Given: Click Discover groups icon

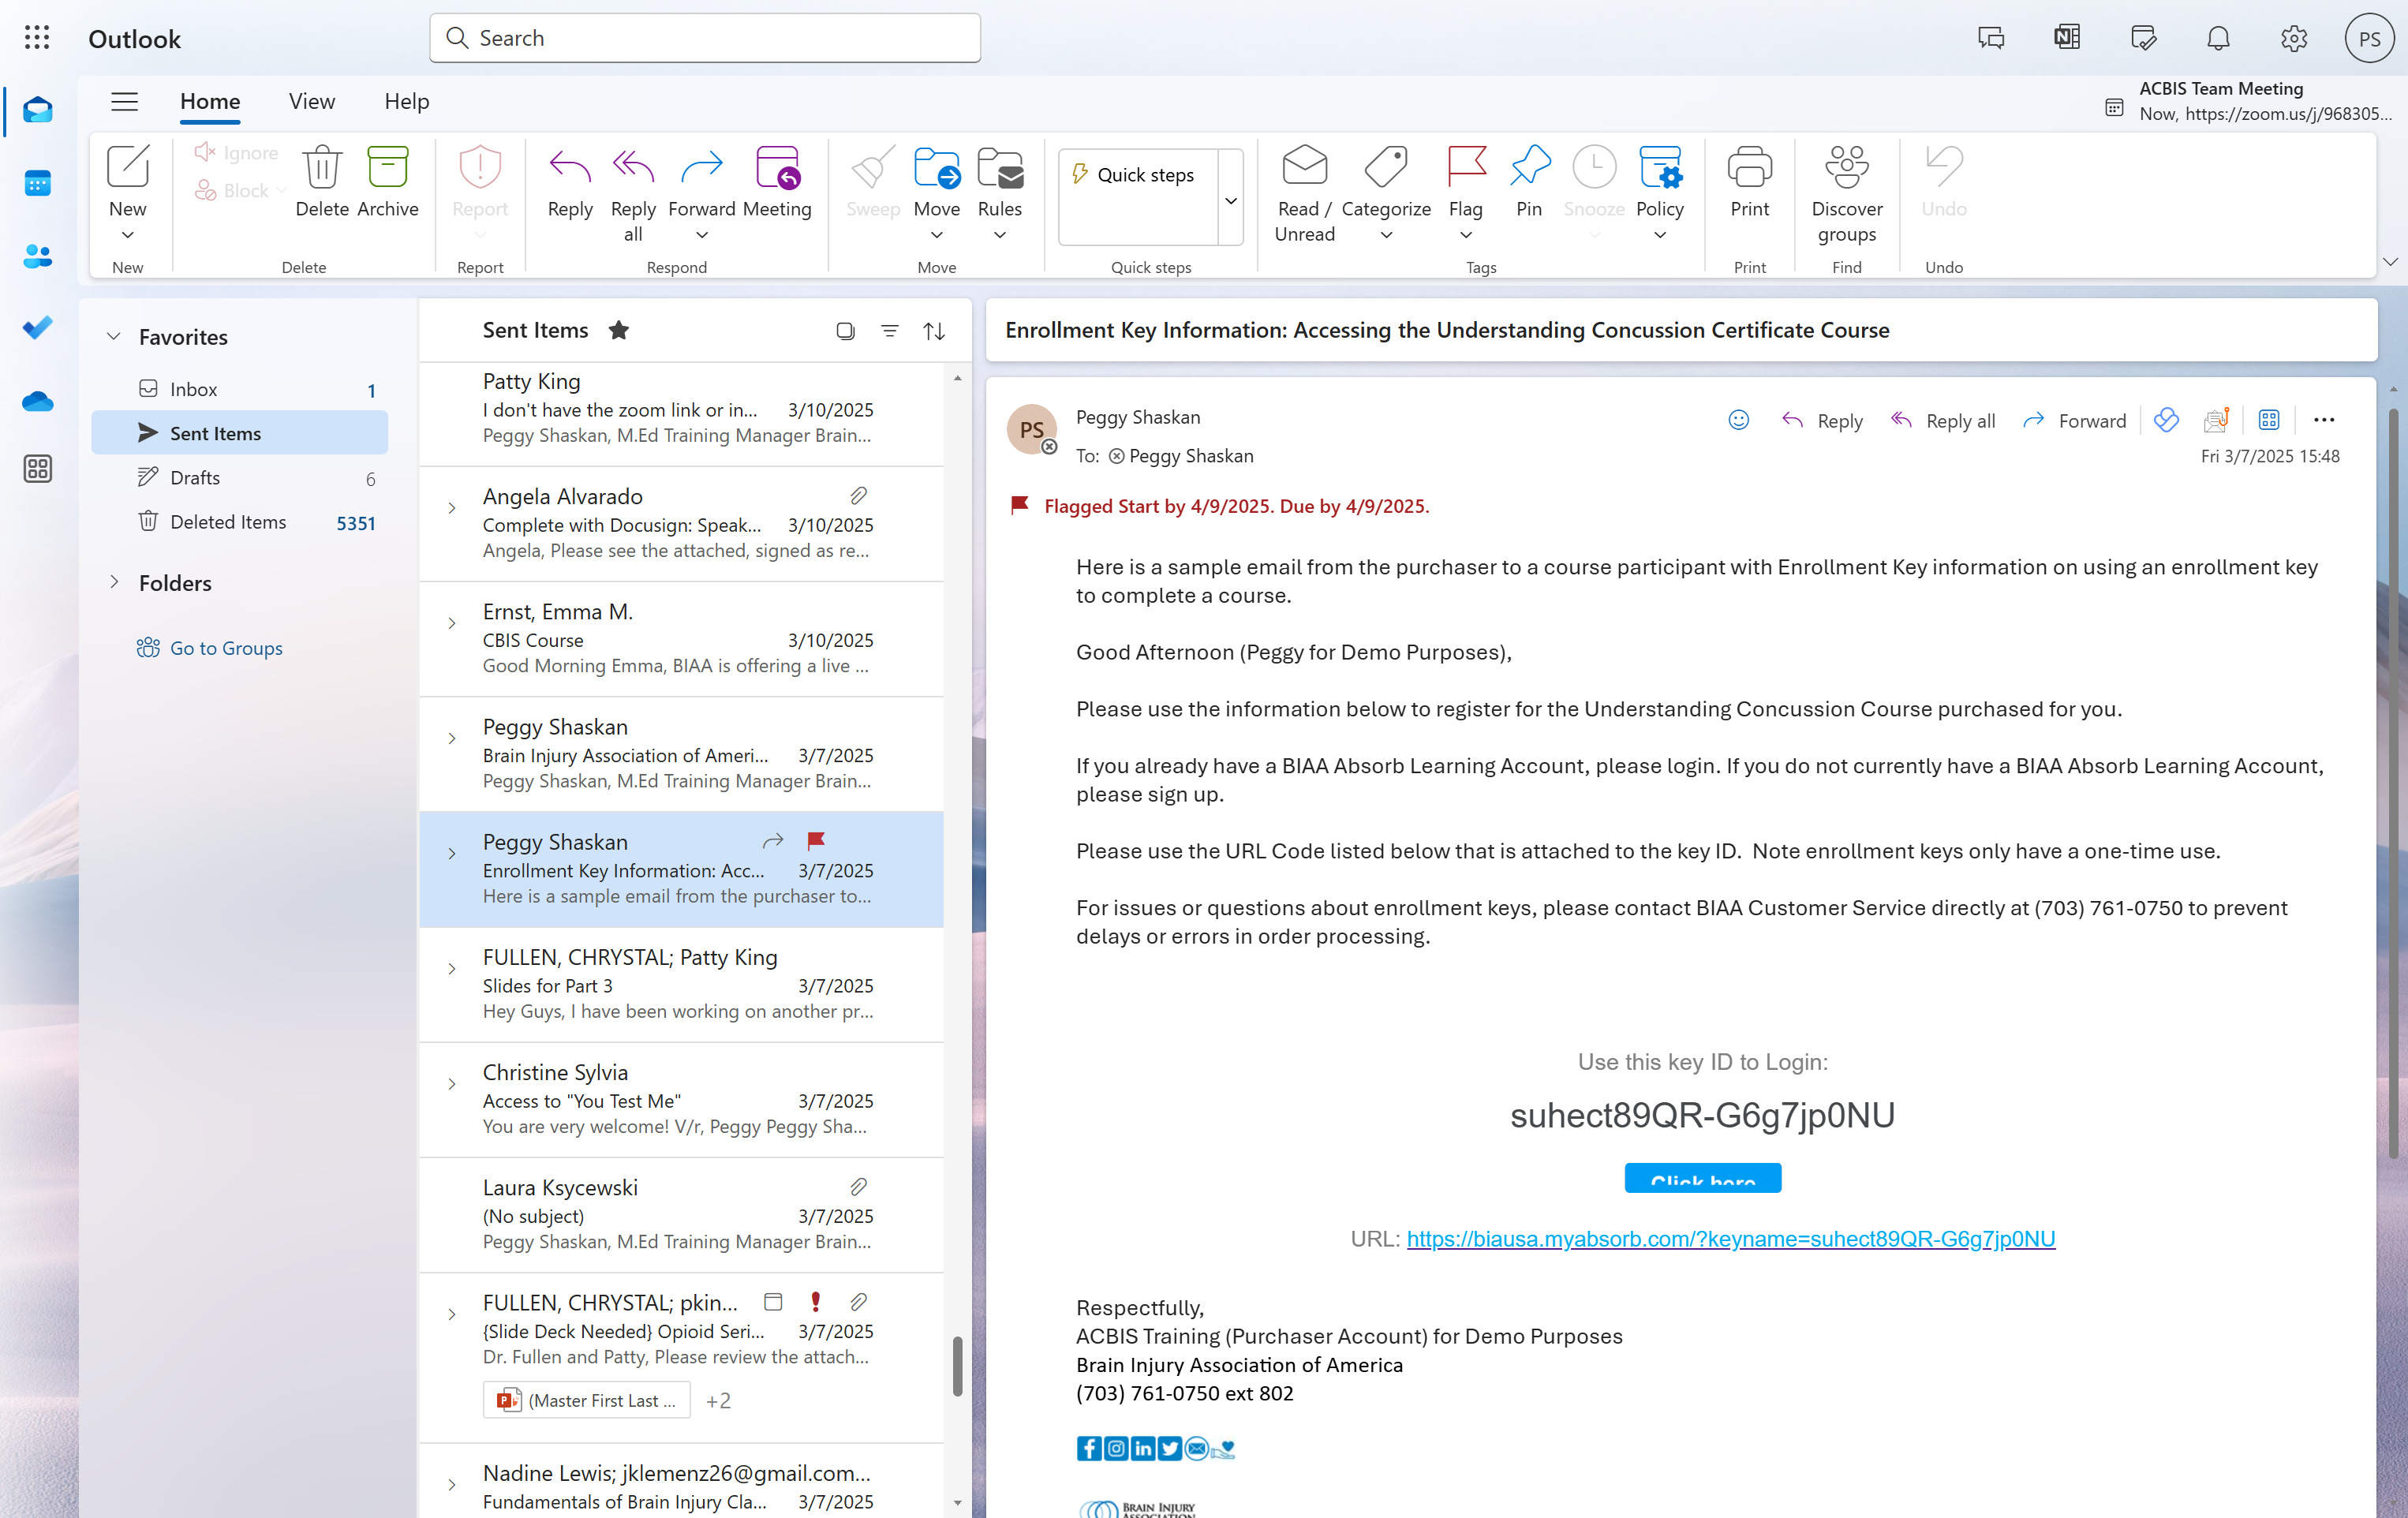Looking at the screenshot, I should click(1846, 194).
